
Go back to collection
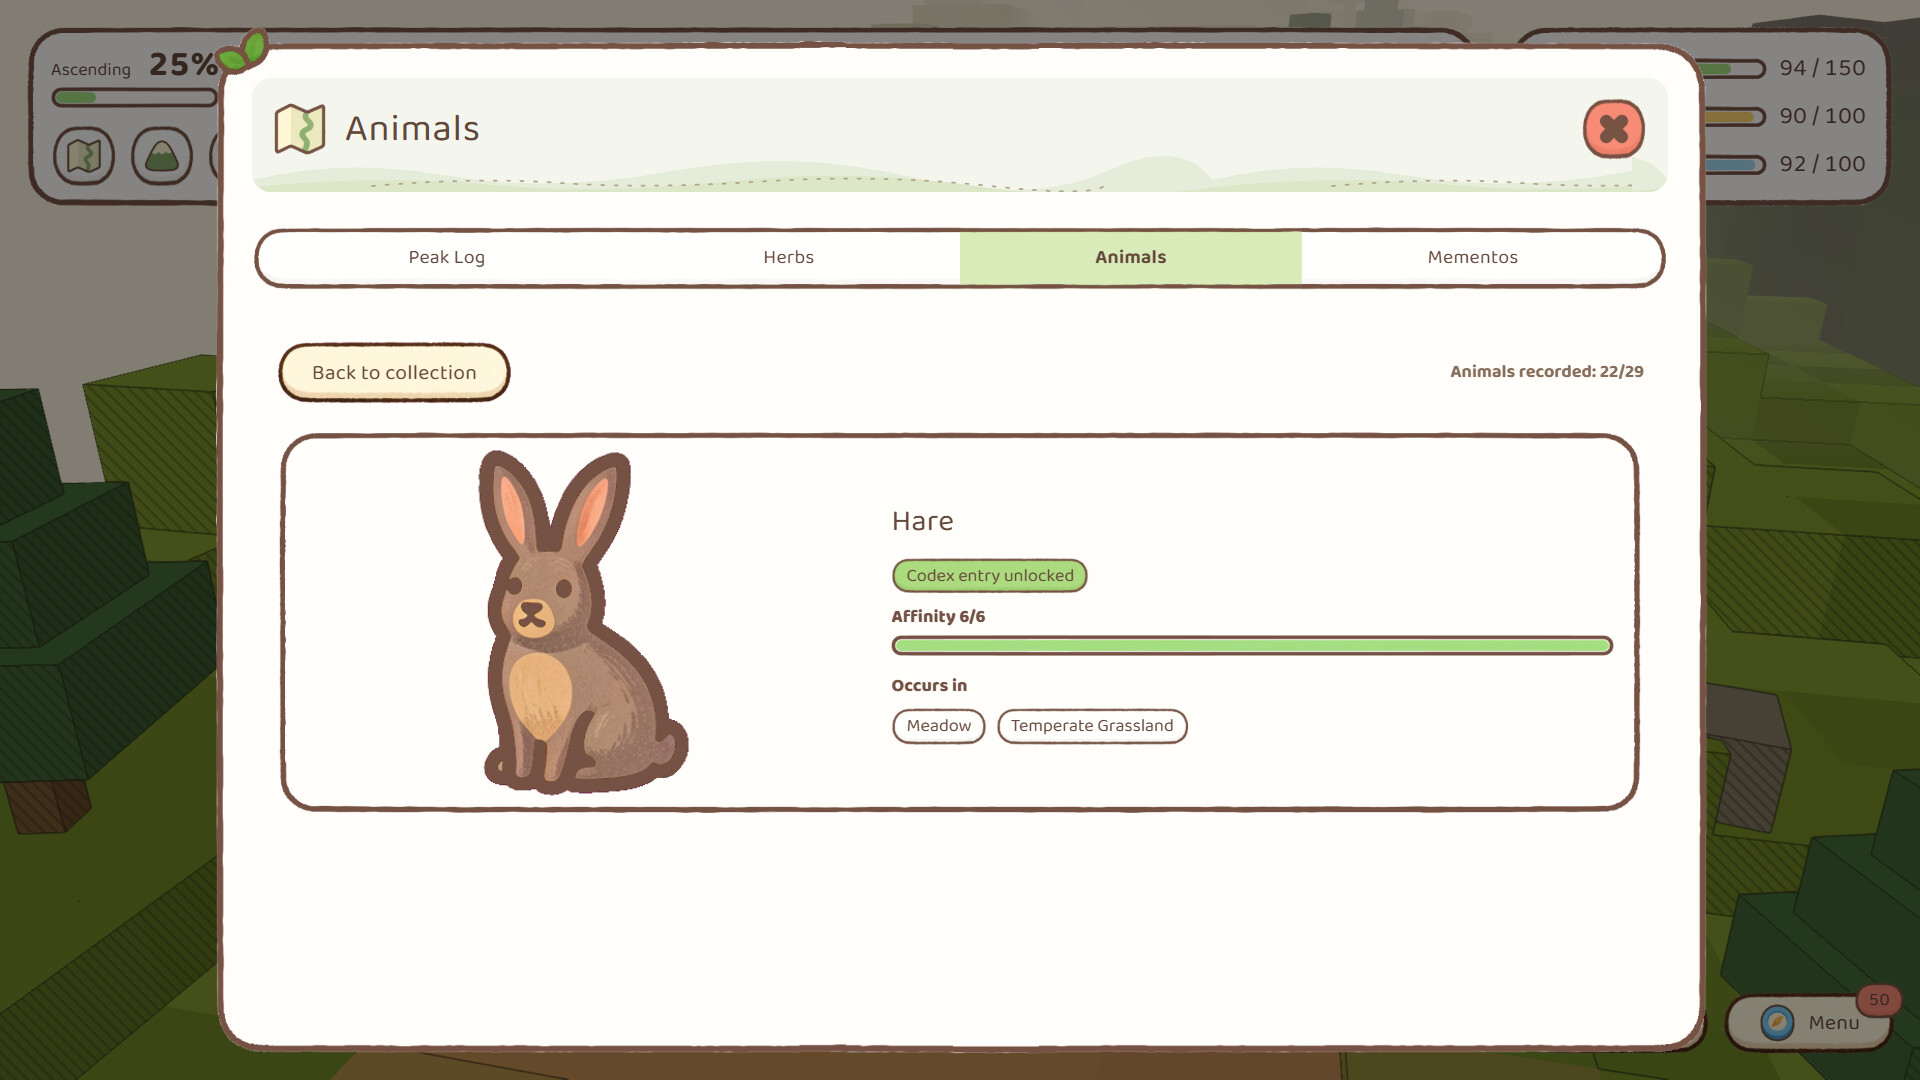click(x=394, y=372)
